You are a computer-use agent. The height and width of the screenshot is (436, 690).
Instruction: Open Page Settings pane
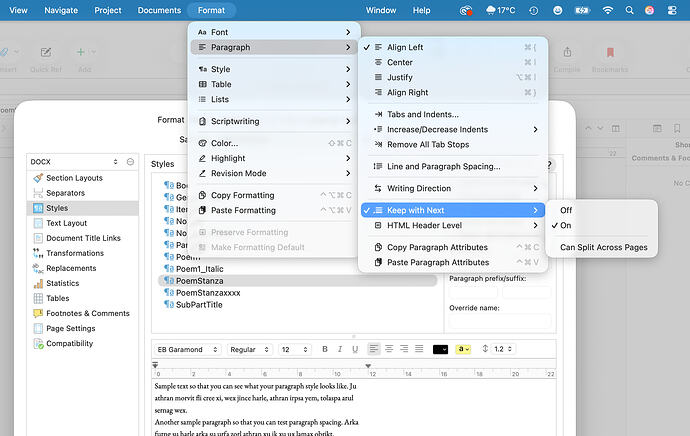(83, 328)
